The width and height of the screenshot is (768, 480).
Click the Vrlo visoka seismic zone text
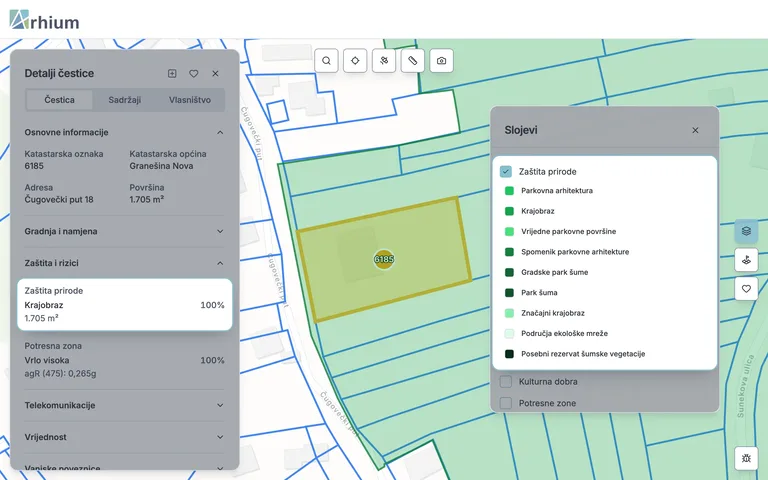click(47, 360)
